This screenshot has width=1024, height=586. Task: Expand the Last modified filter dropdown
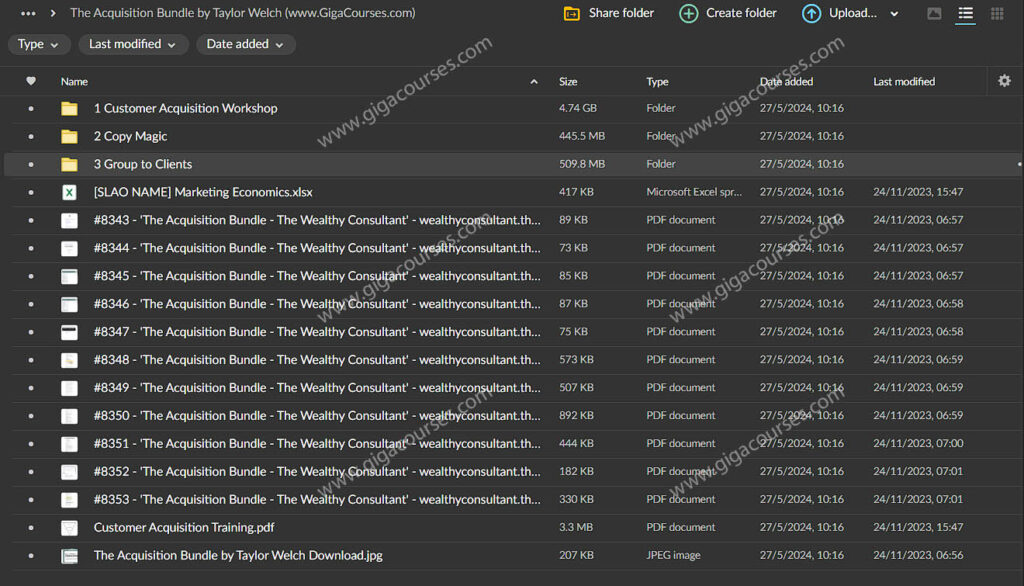coord(132,44)
